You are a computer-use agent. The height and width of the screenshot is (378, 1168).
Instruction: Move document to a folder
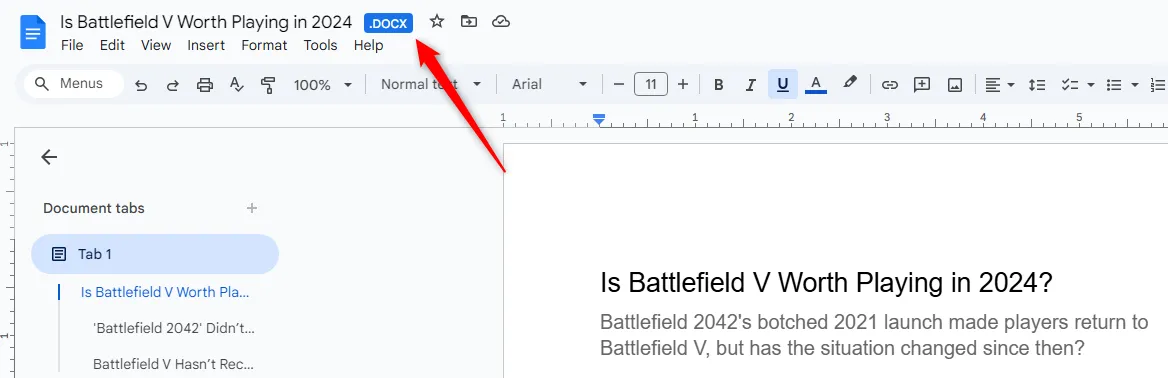(469, 22)
